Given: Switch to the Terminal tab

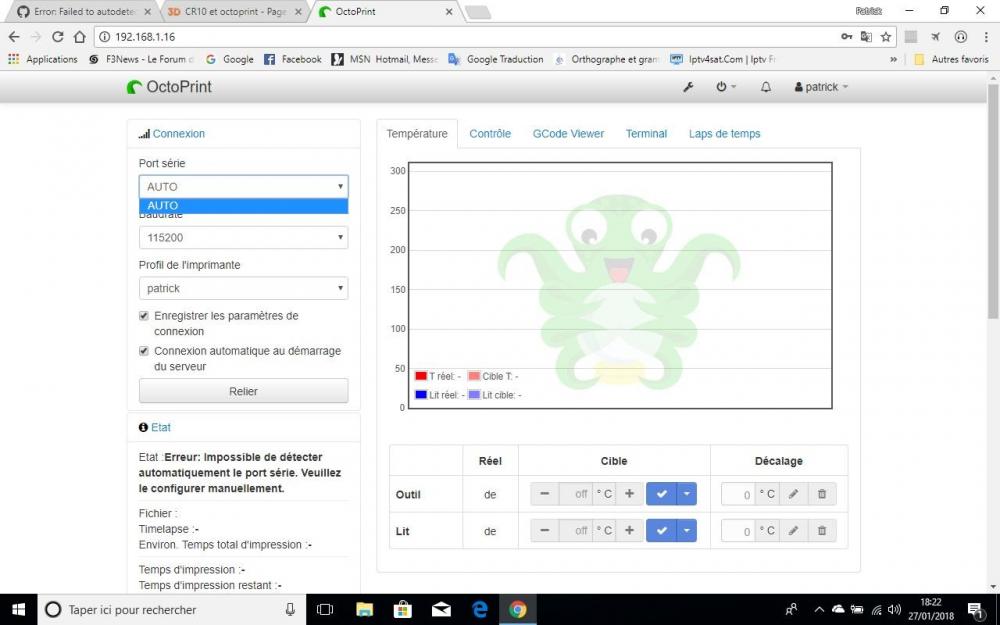Looking at the screenshot, I should [x=646, y=133].
